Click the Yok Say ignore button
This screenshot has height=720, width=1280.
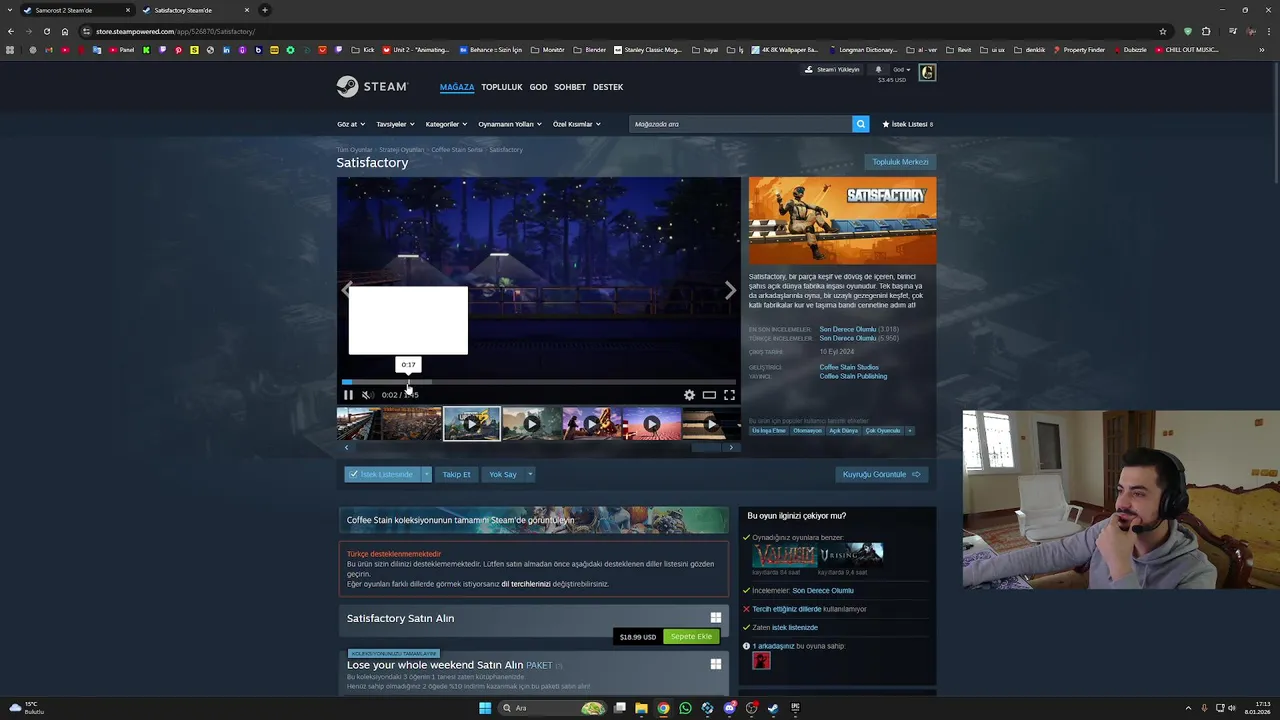tap(502, 474)
